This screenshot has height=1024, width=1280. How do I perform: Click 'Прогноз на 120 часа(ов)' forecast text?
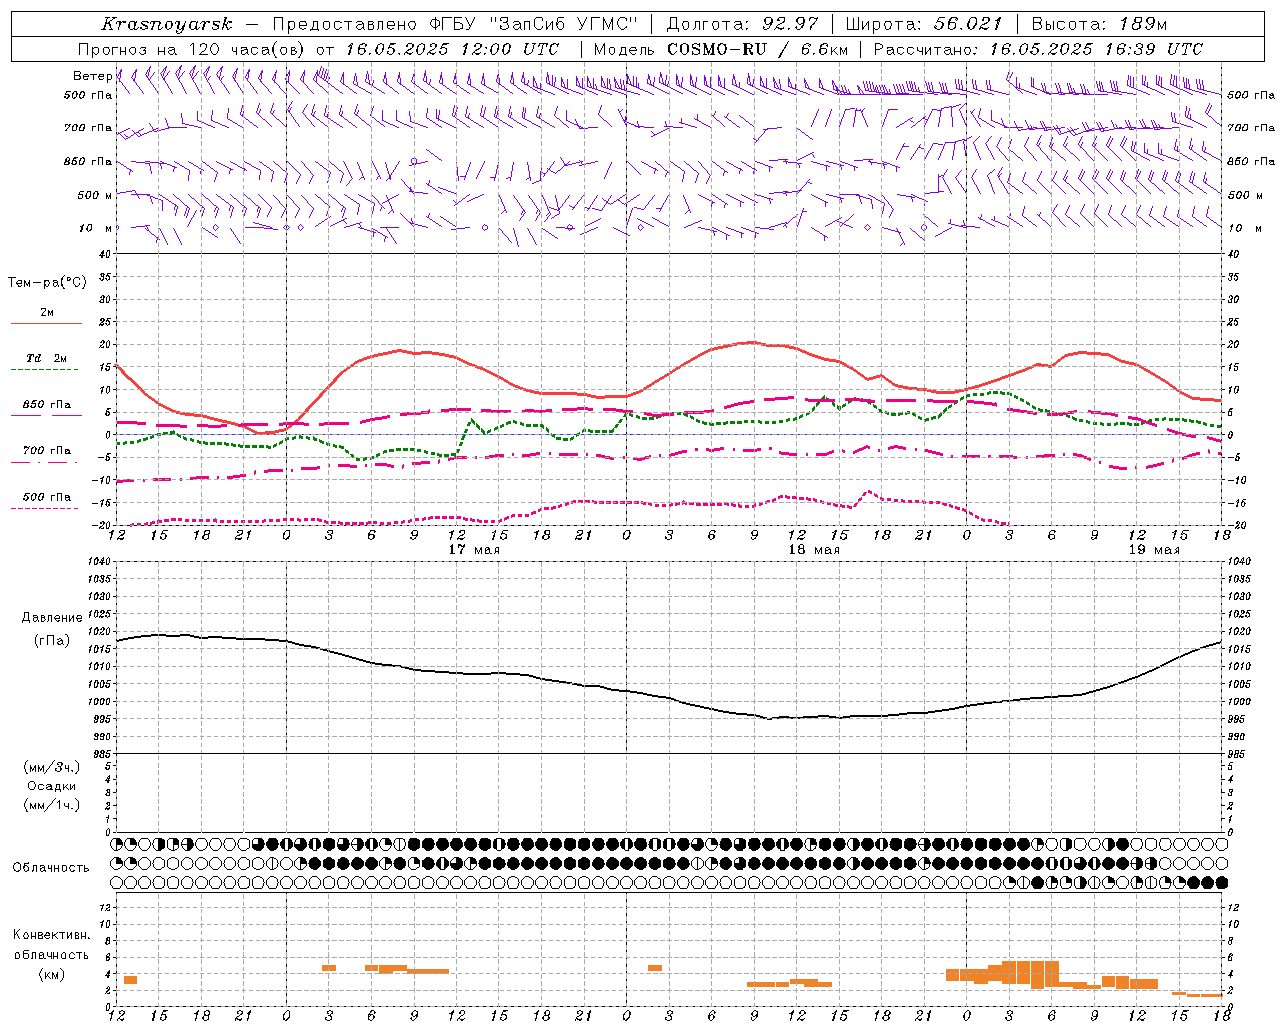pos(192,49)
